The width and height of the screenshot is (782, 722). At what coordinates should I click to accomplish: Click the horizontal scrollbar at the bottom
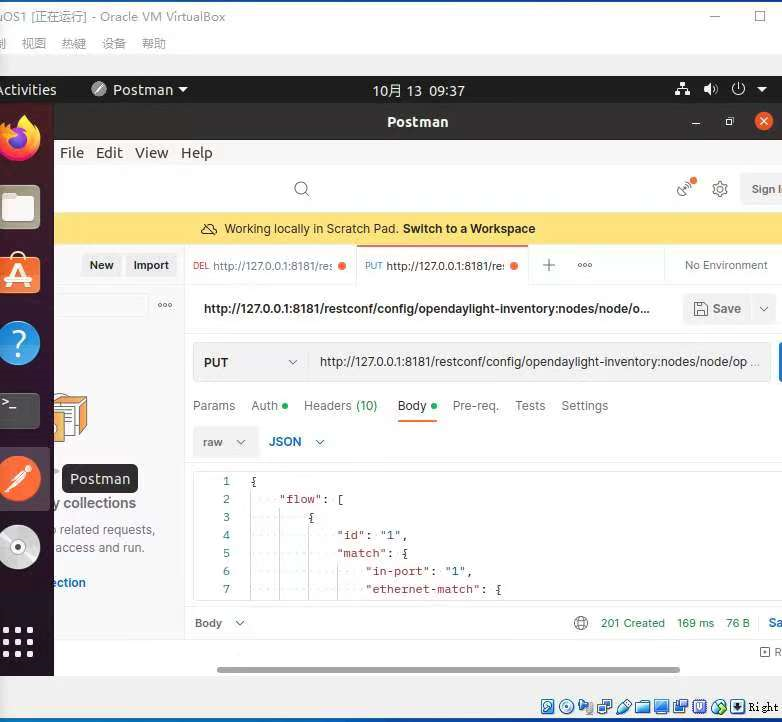(x=448, y=670)
